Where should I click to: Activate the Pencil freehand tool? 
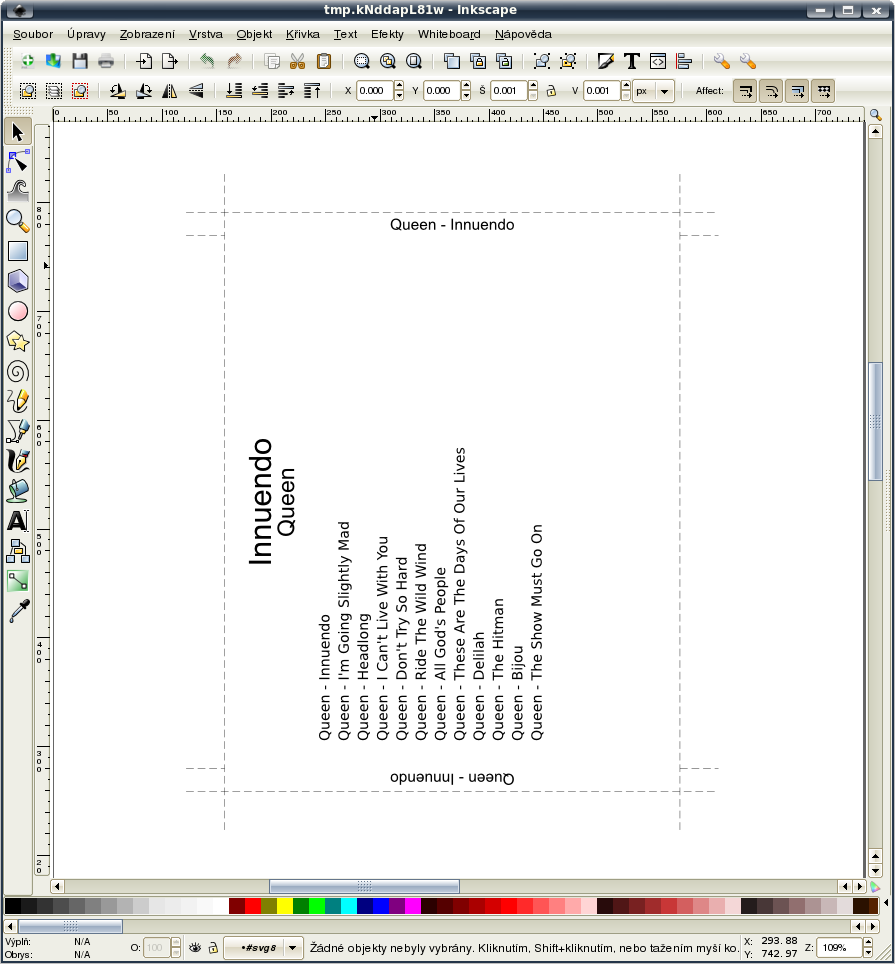18,401
